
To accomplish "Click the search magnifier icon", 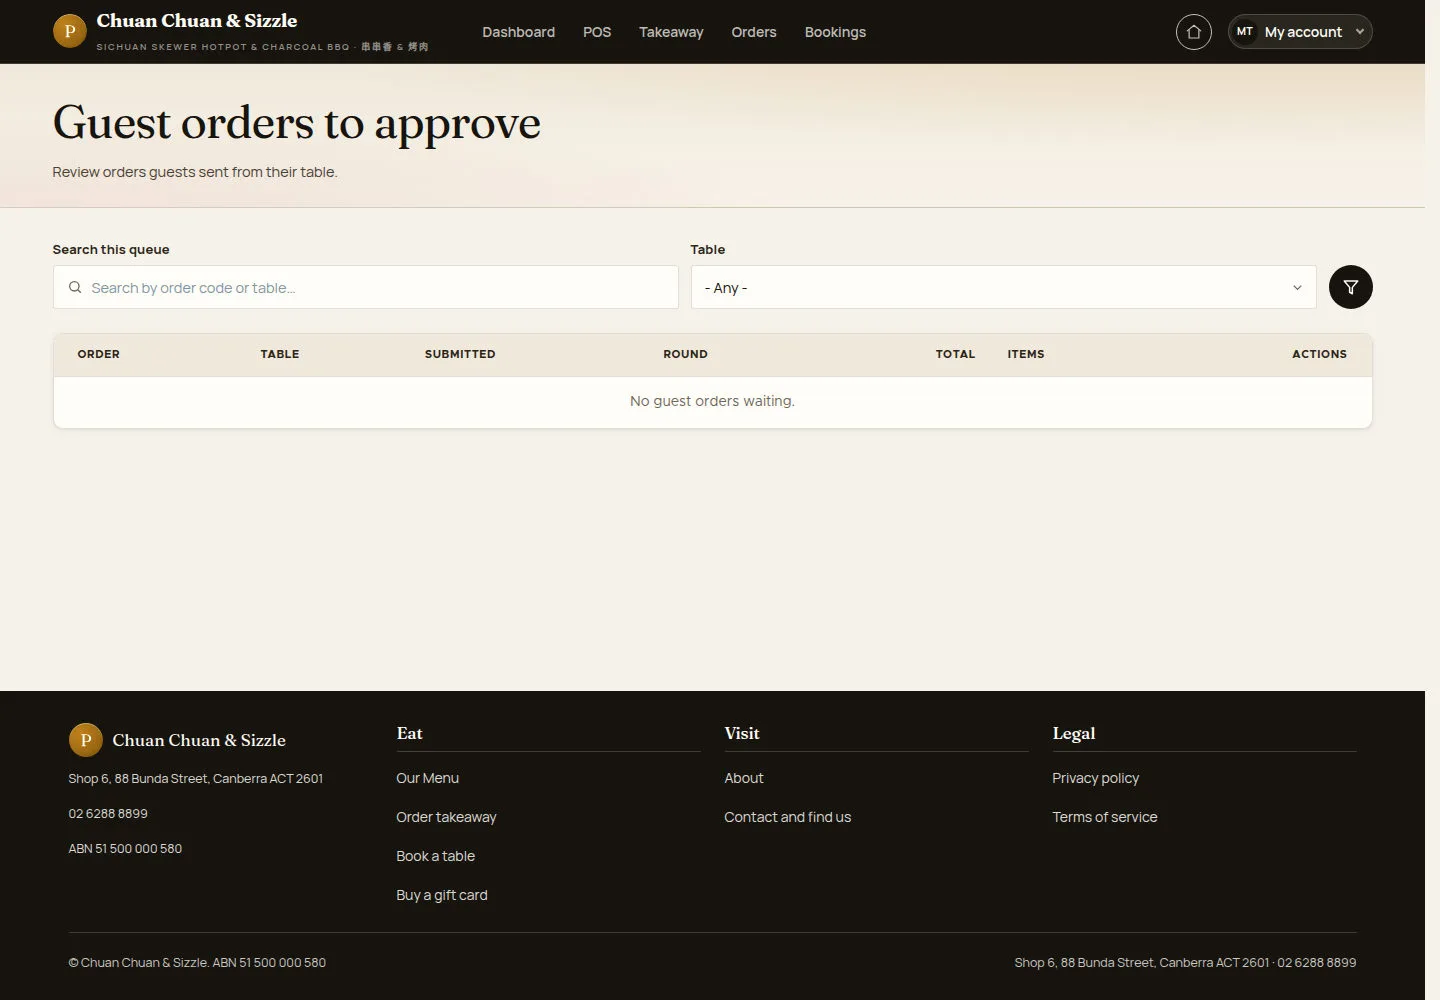I will [x=75, y=287].
